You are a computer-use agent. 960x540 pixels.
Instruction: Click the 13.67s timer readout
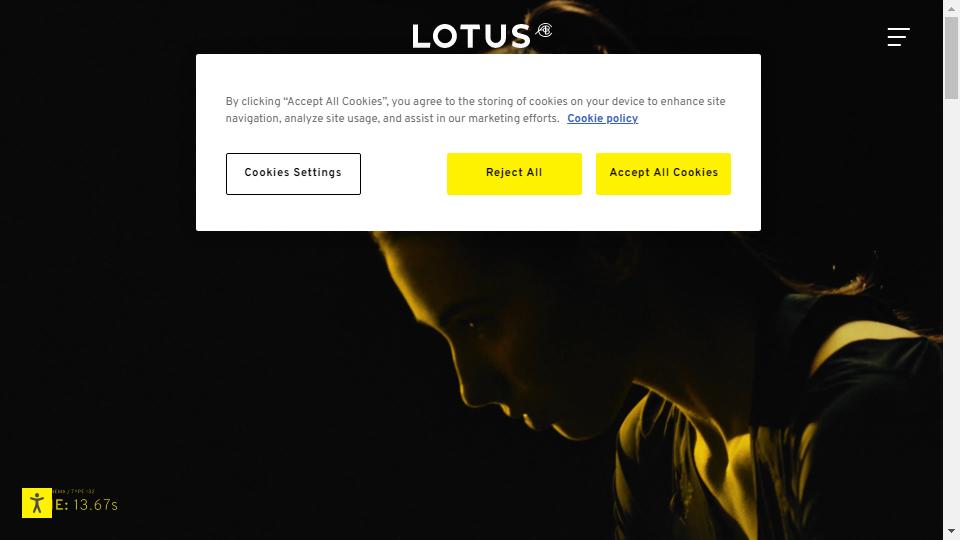(x=96, y=506)
